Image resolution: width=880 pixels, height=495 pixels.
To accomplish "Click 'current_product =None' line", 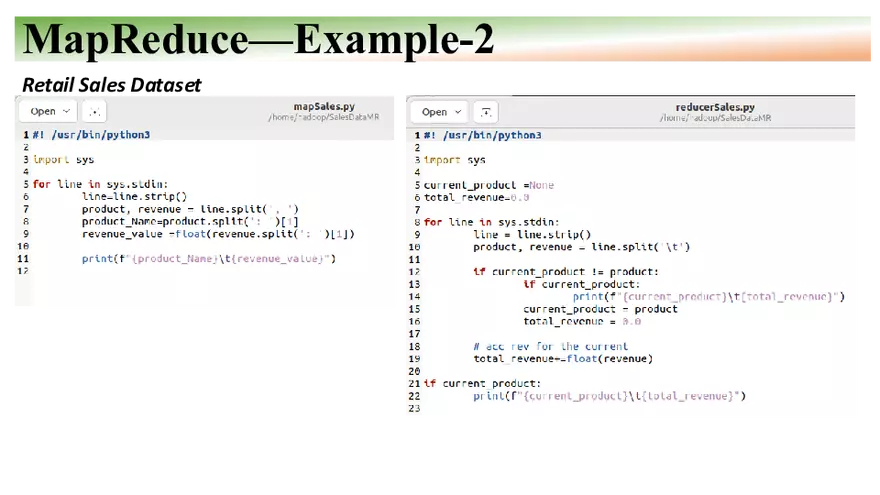I will tap(489, 185).
